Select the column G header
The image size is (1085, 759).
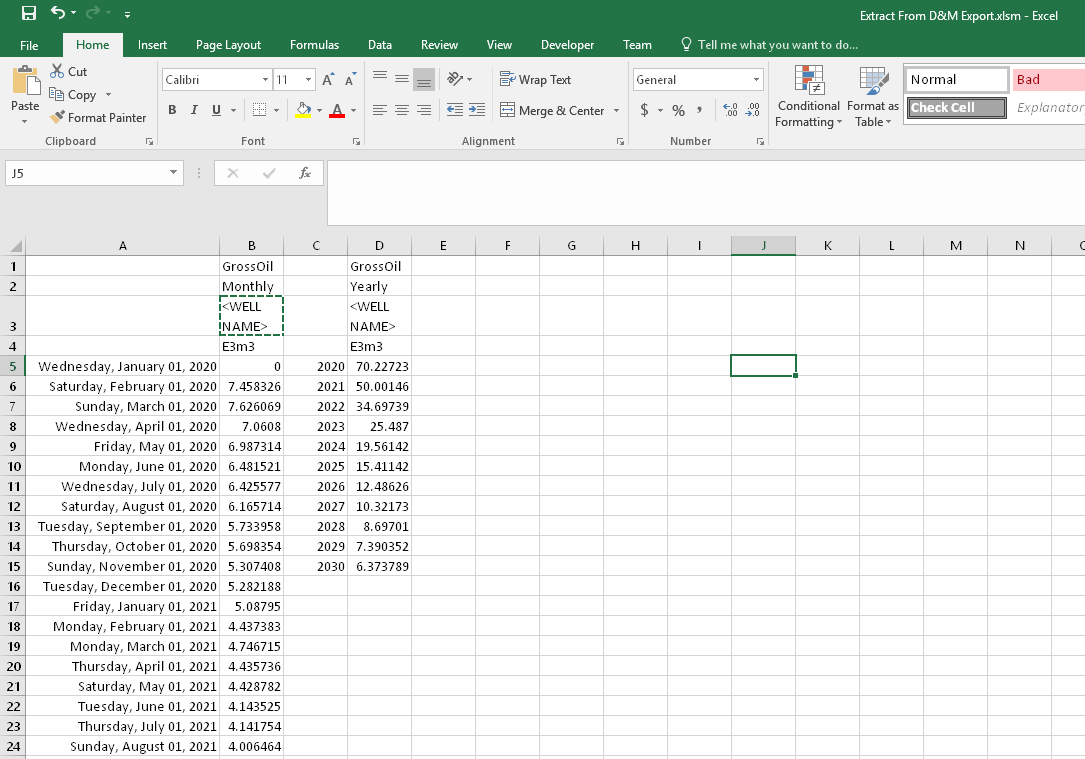pos(571,245)
